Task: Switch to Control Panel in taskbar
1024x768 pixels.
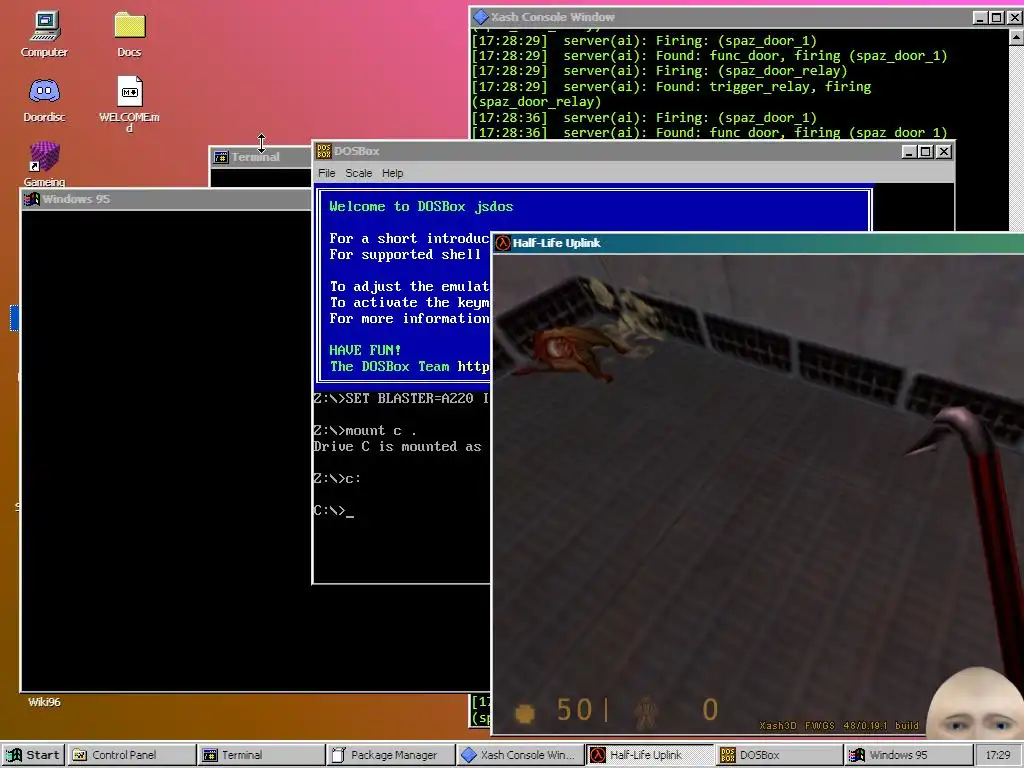Action: [133, 755]
